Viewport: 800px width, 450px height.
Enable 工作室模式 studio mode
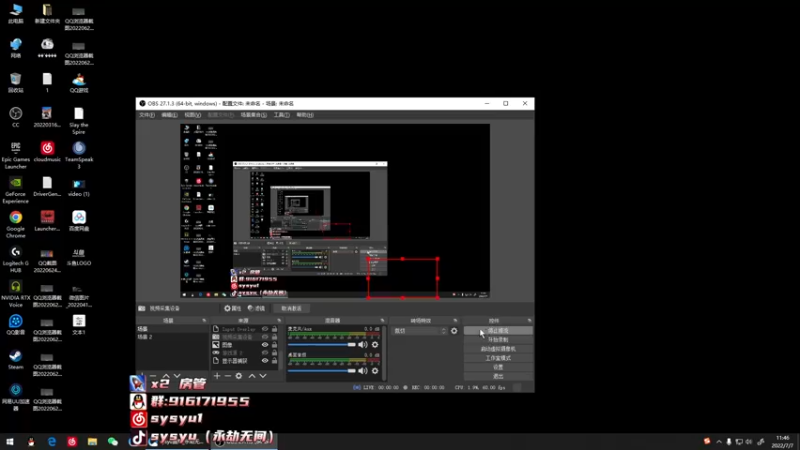pos(498,358)
